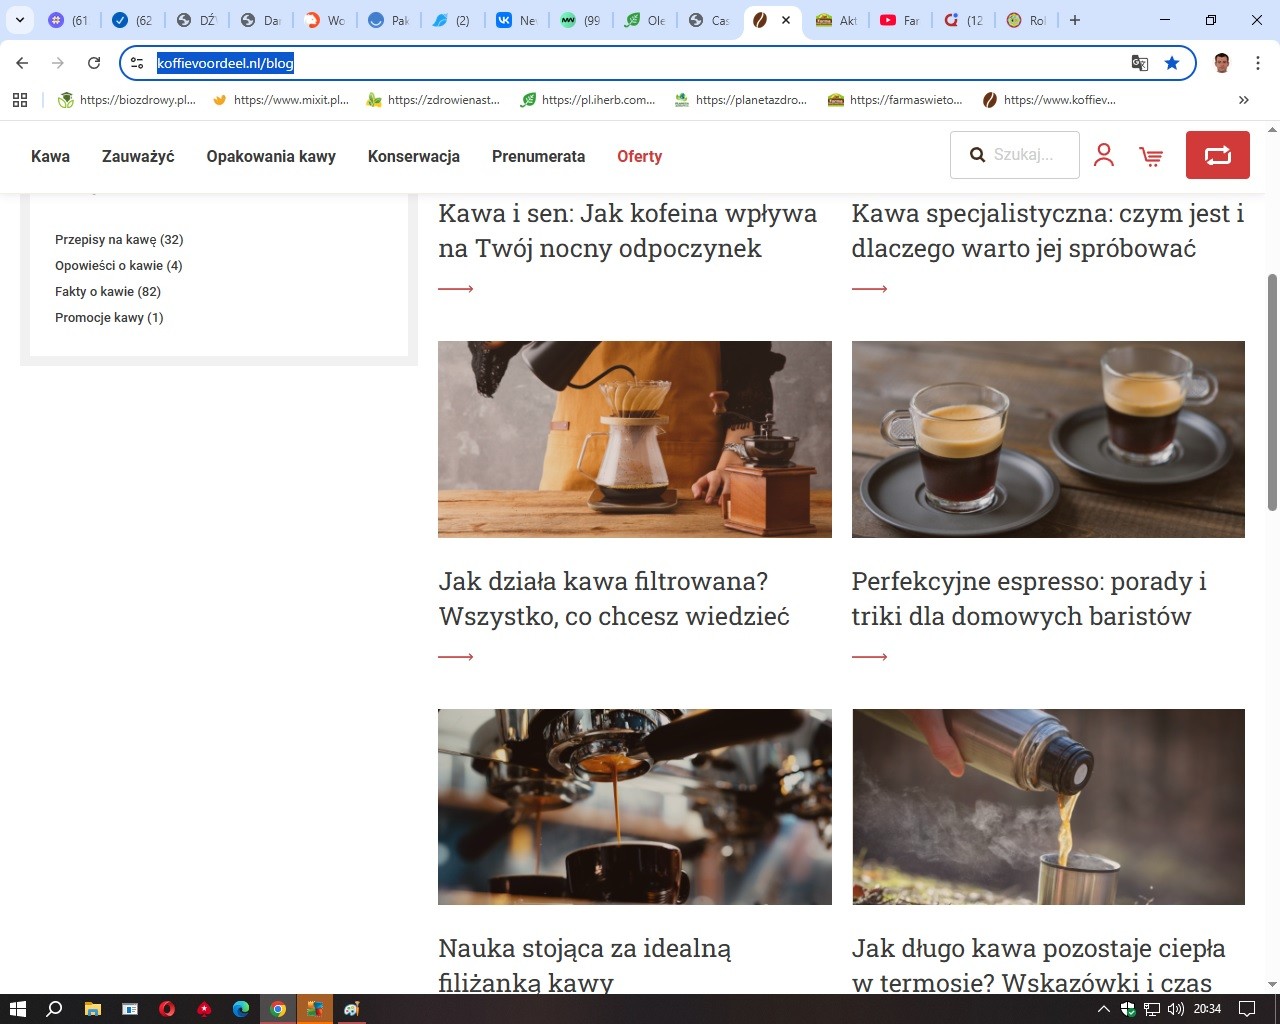Open article 'Kawa i sen' title
This screenshot has width=1280, height=1024.
click(x=628, y=231)
